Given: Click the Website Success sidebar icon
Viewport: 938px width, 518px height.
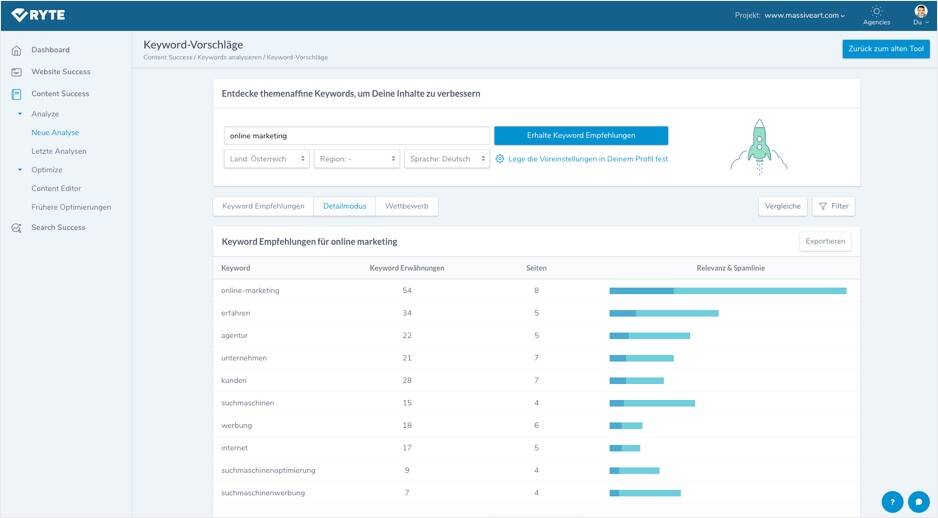Looking at the screenshot, I should tap(16, 72).
